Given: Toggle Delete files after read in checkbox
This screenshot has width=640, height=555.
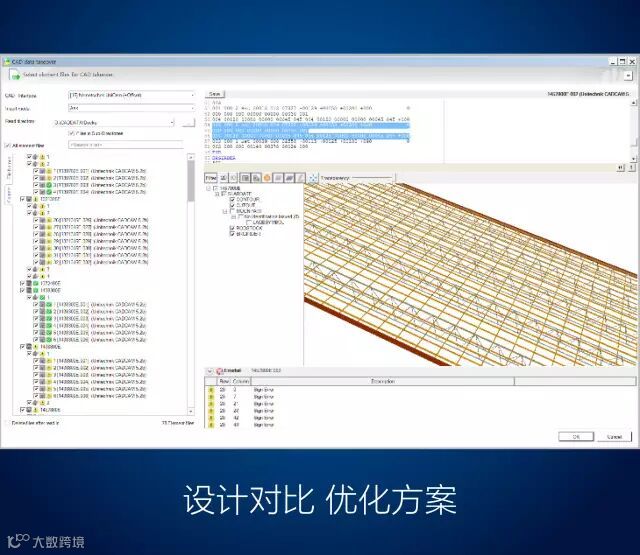Looking at the screenshot, I should pyautogui.click(x=8, y=423).
